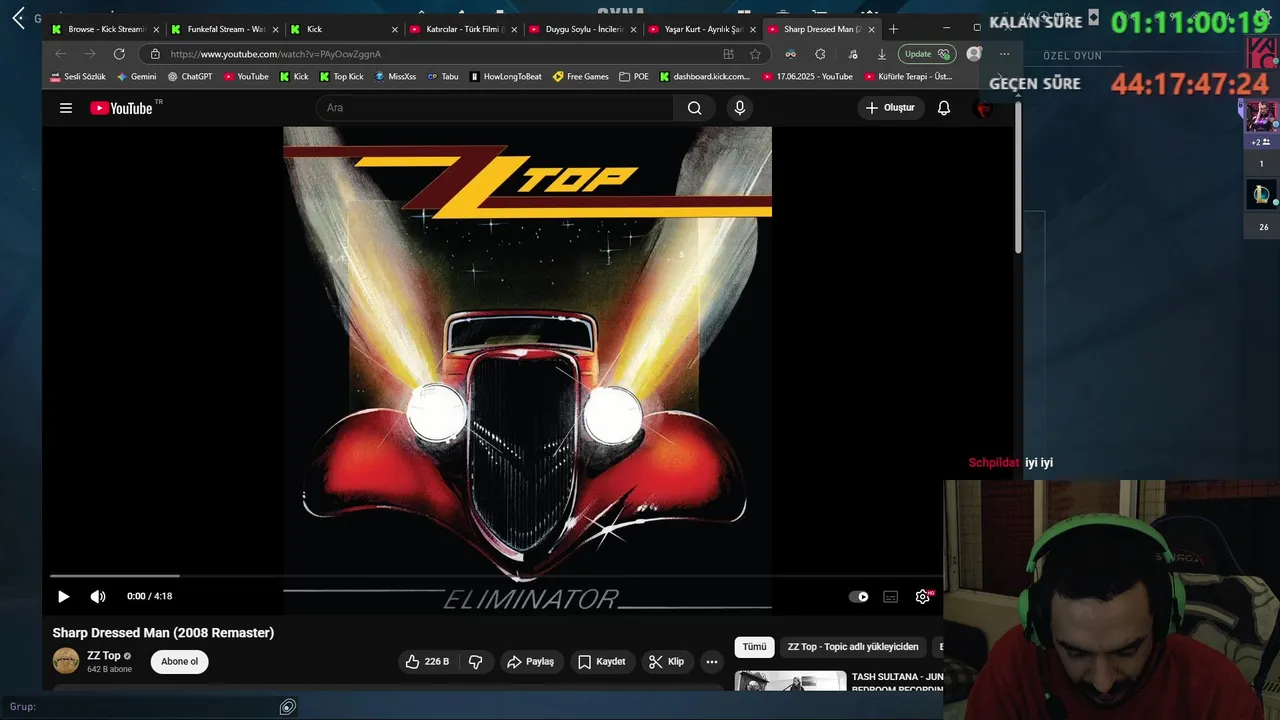The image size is (1280, 720).
Task: Open the ChatGPT bookmark
Action: [x=190, y=76]
